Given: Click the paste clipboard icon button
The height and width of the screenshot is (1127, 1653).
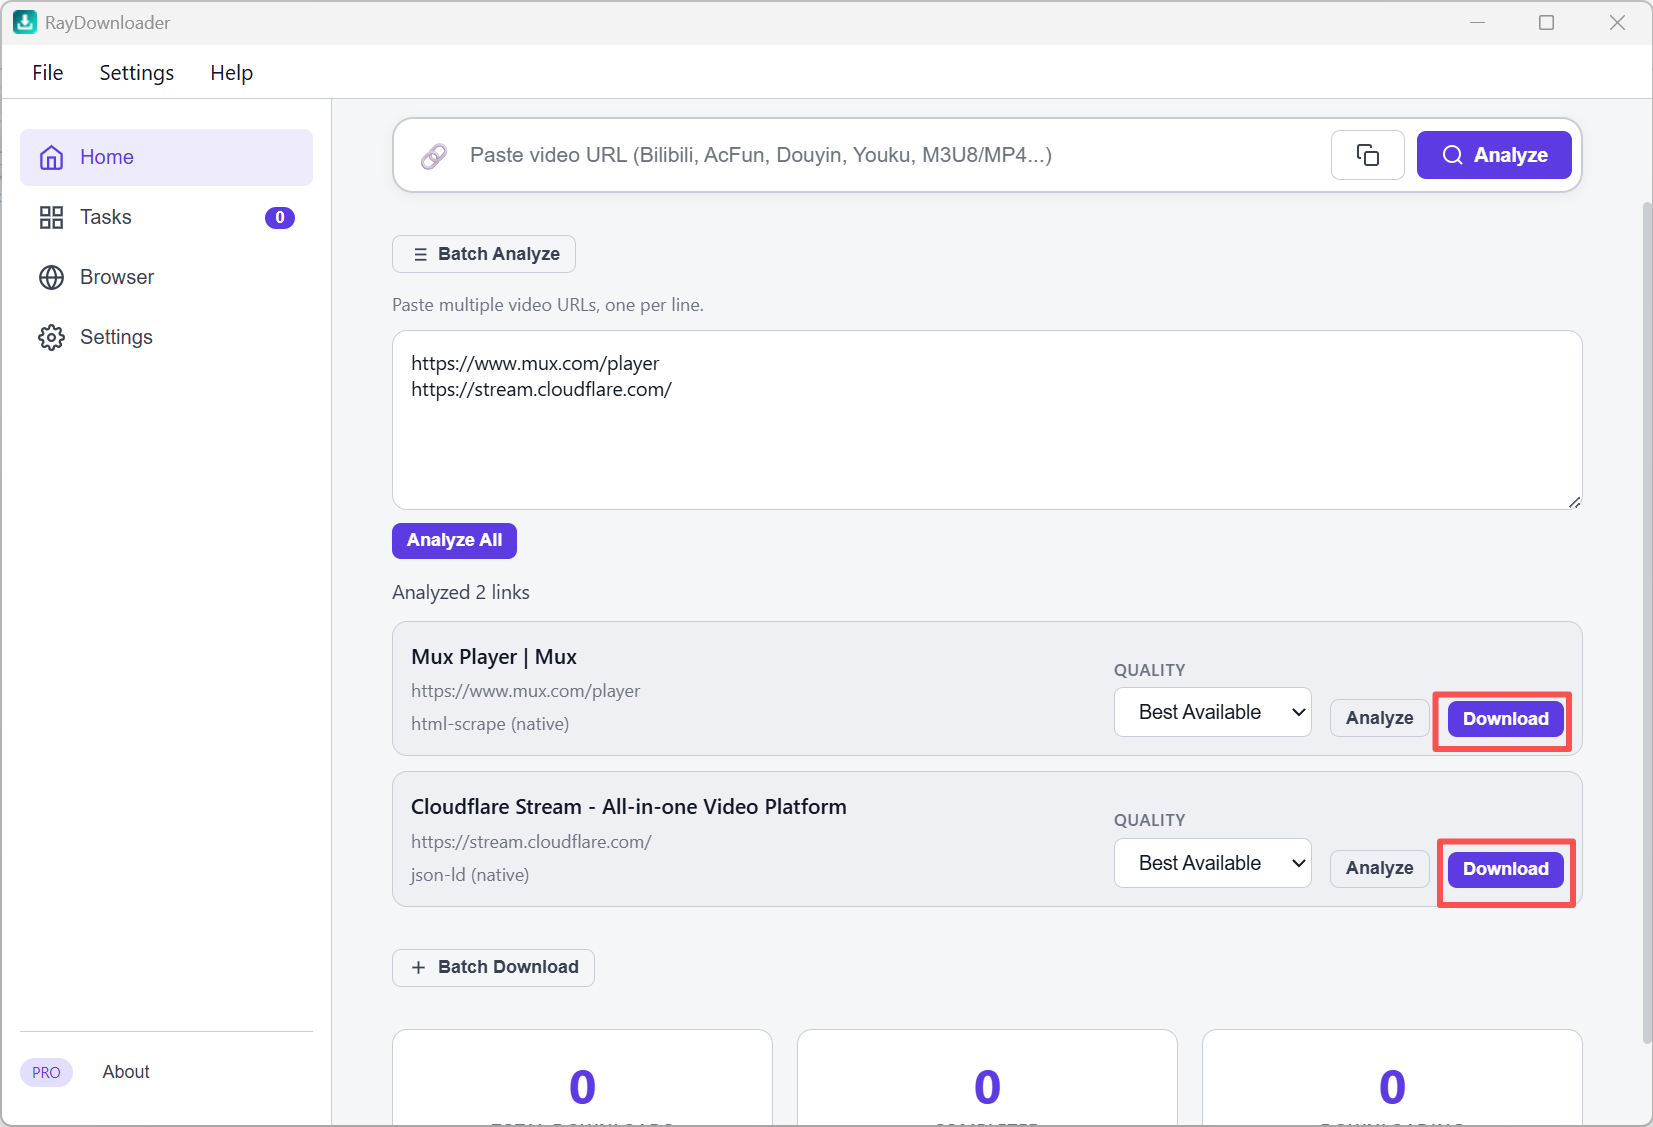Looking at the screenshot, I should [1367, 155].
